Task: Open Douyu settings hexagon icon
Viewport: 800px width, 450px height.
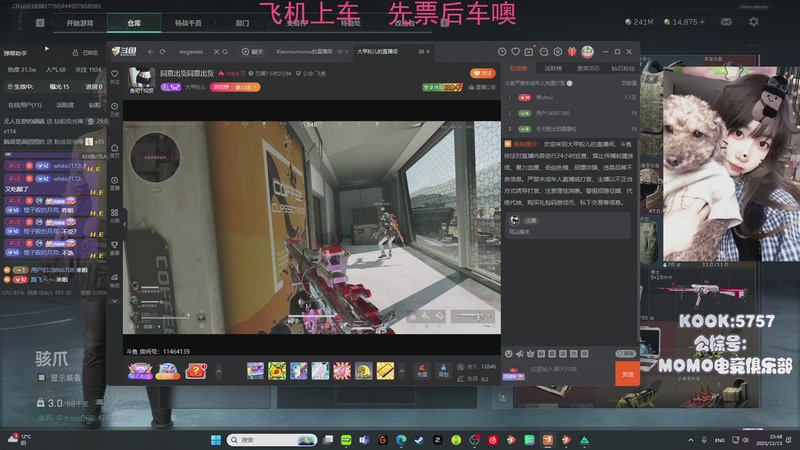Action: (558, 52)
